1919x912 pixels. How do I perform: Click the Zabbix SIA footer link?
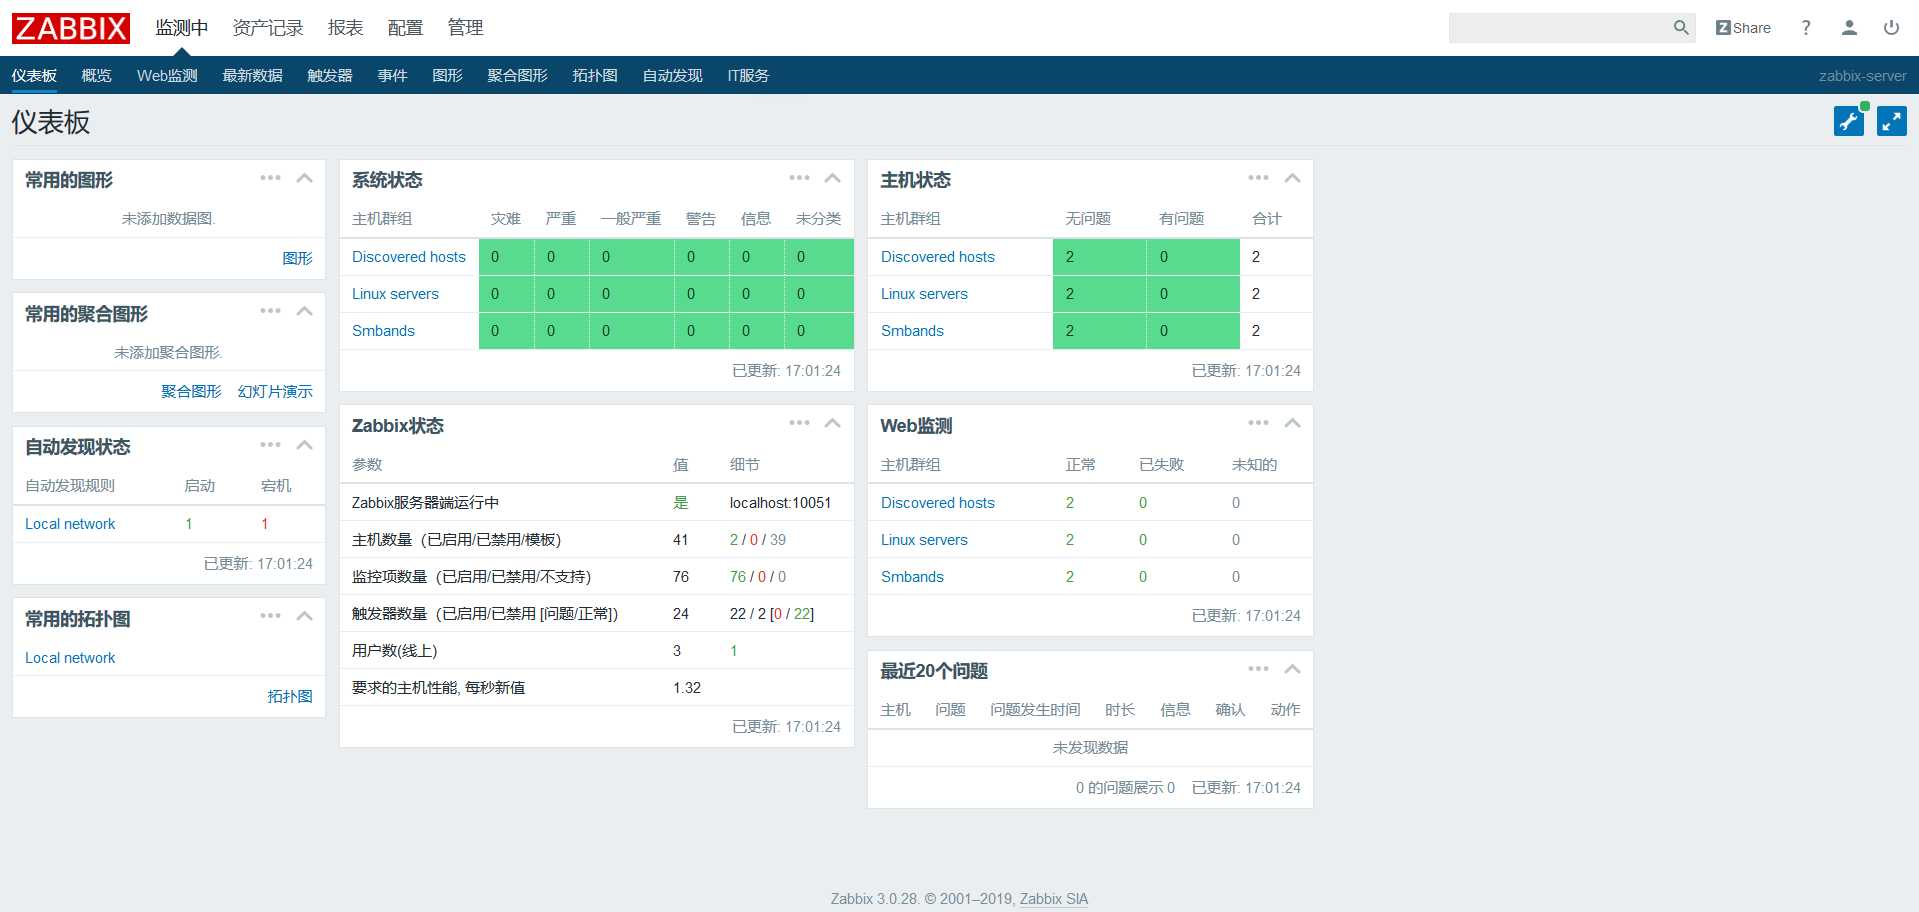(x=1054, y=899)
